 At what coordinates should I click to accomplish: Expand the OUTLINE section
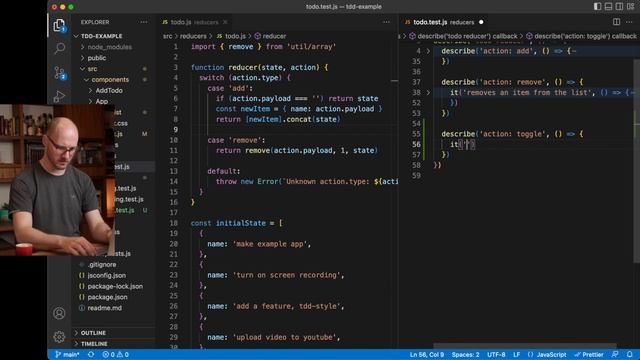pyautogui.click(x=93, y=333)
